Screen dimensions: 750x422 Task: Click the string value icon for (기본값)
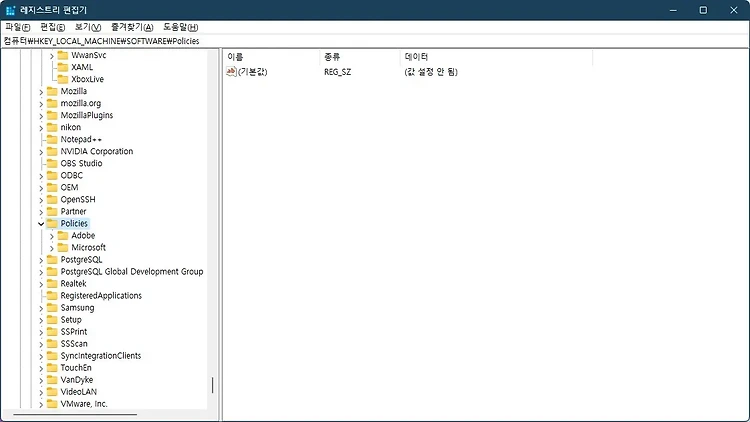pyautogui.click(x=231, y=72)
